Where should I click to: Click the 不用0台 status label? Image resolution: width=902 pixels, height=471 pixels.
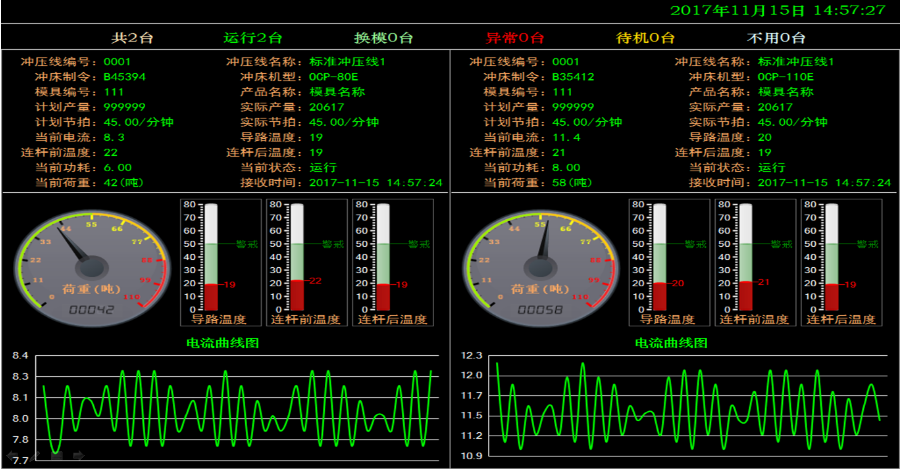click(x=777, y=38)
